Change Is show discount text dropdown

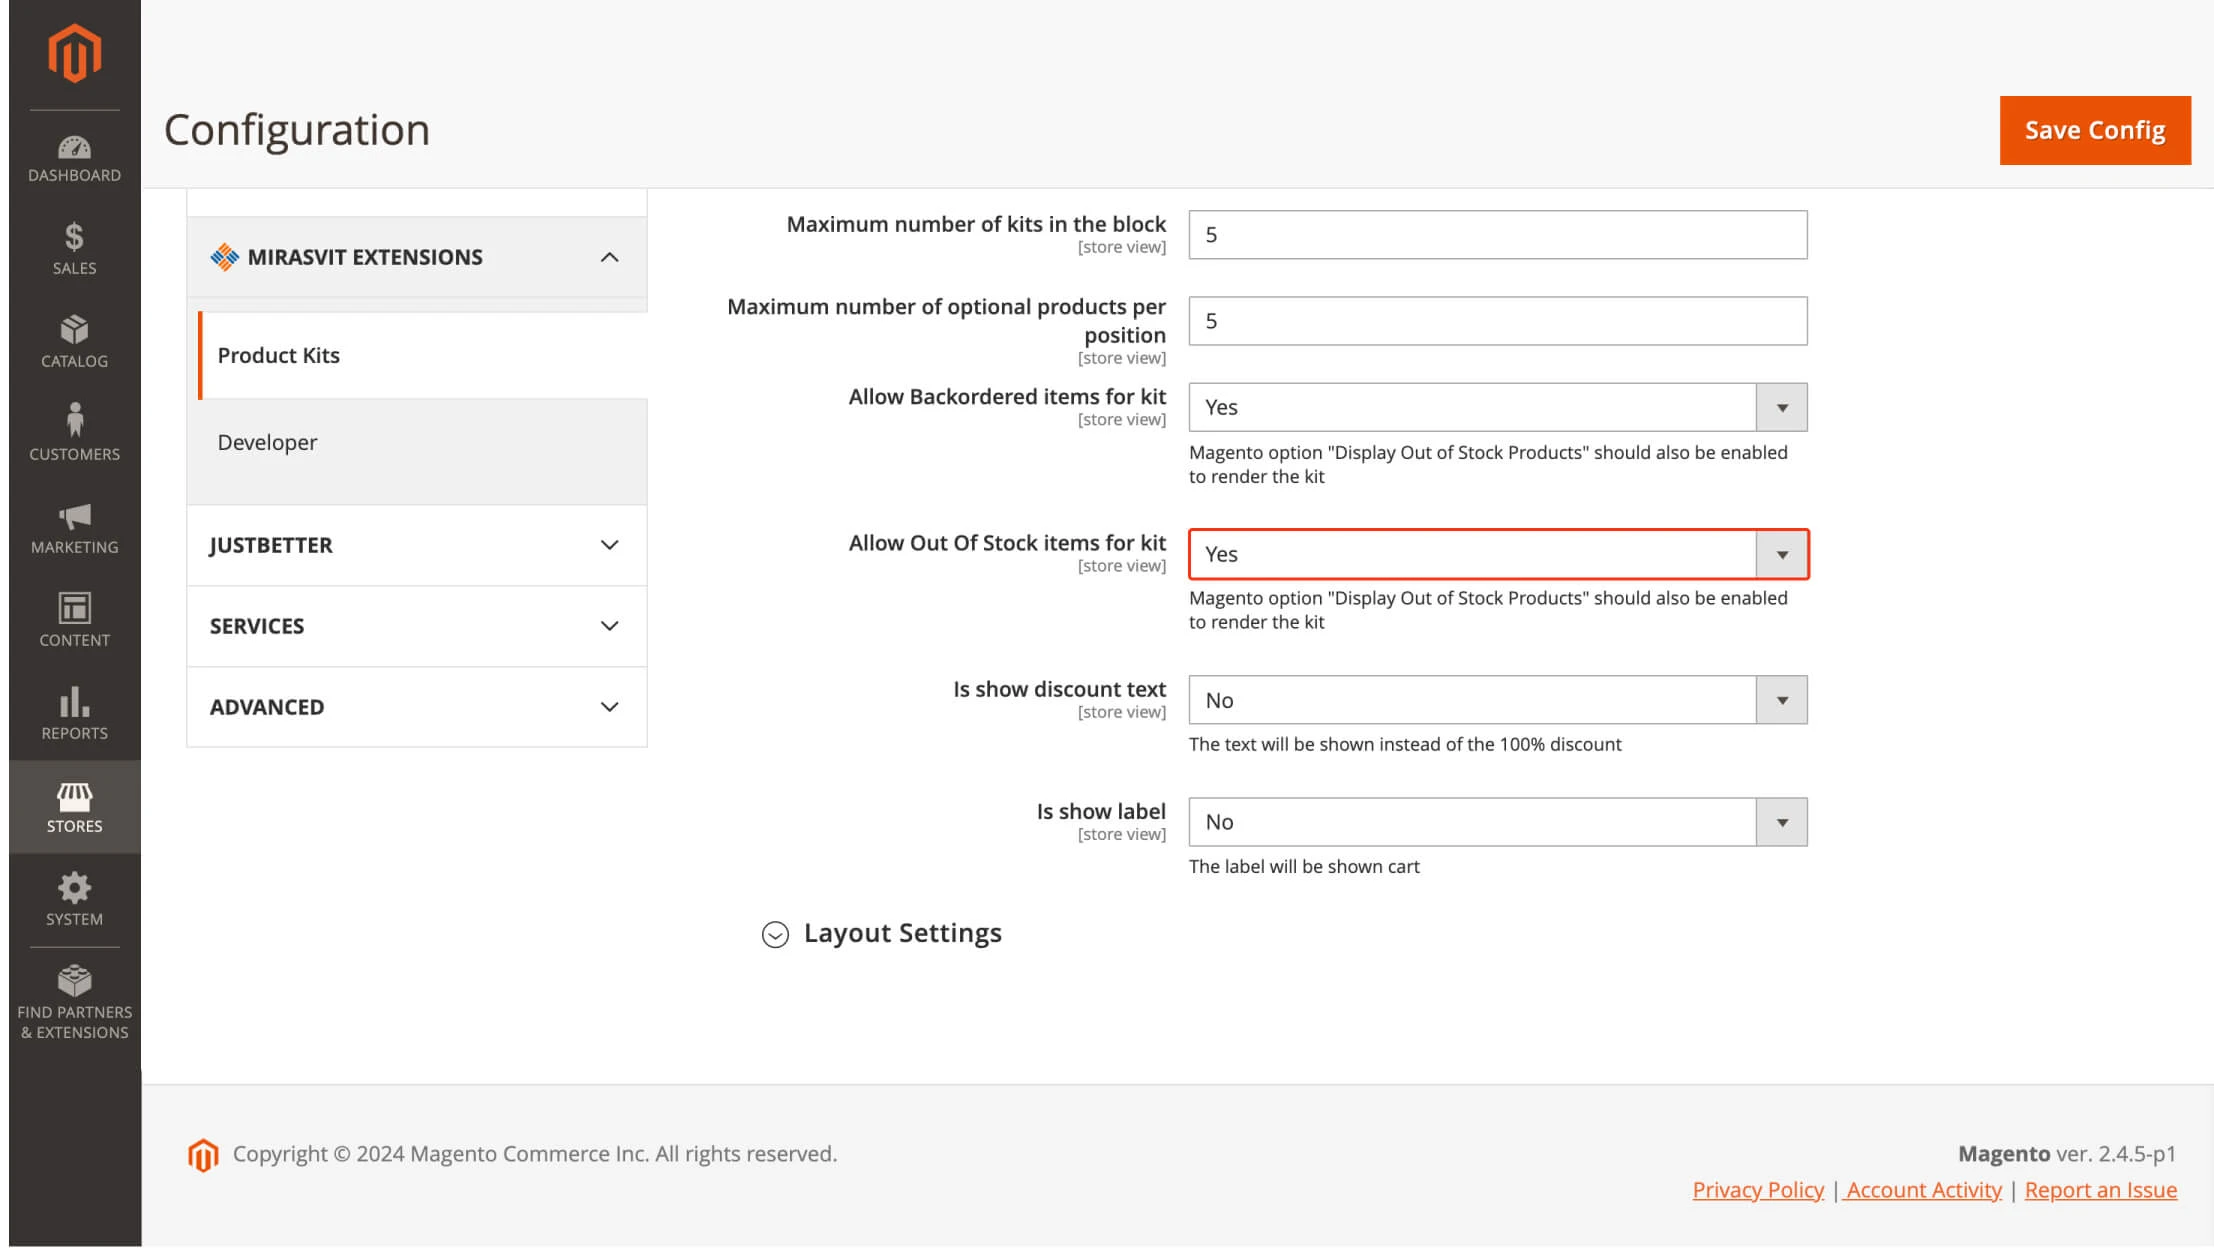(x=1498, y=700)
